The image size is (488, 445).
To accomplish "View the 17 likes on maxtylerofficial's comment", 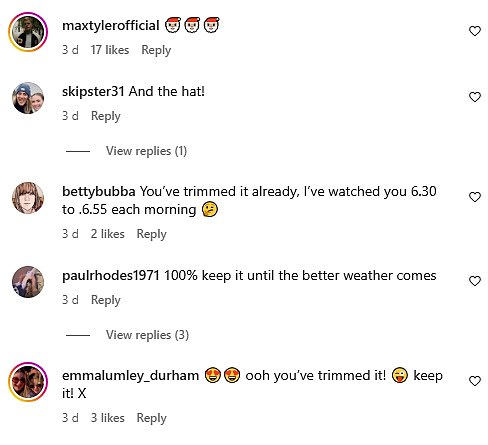I will click(110, 50).
